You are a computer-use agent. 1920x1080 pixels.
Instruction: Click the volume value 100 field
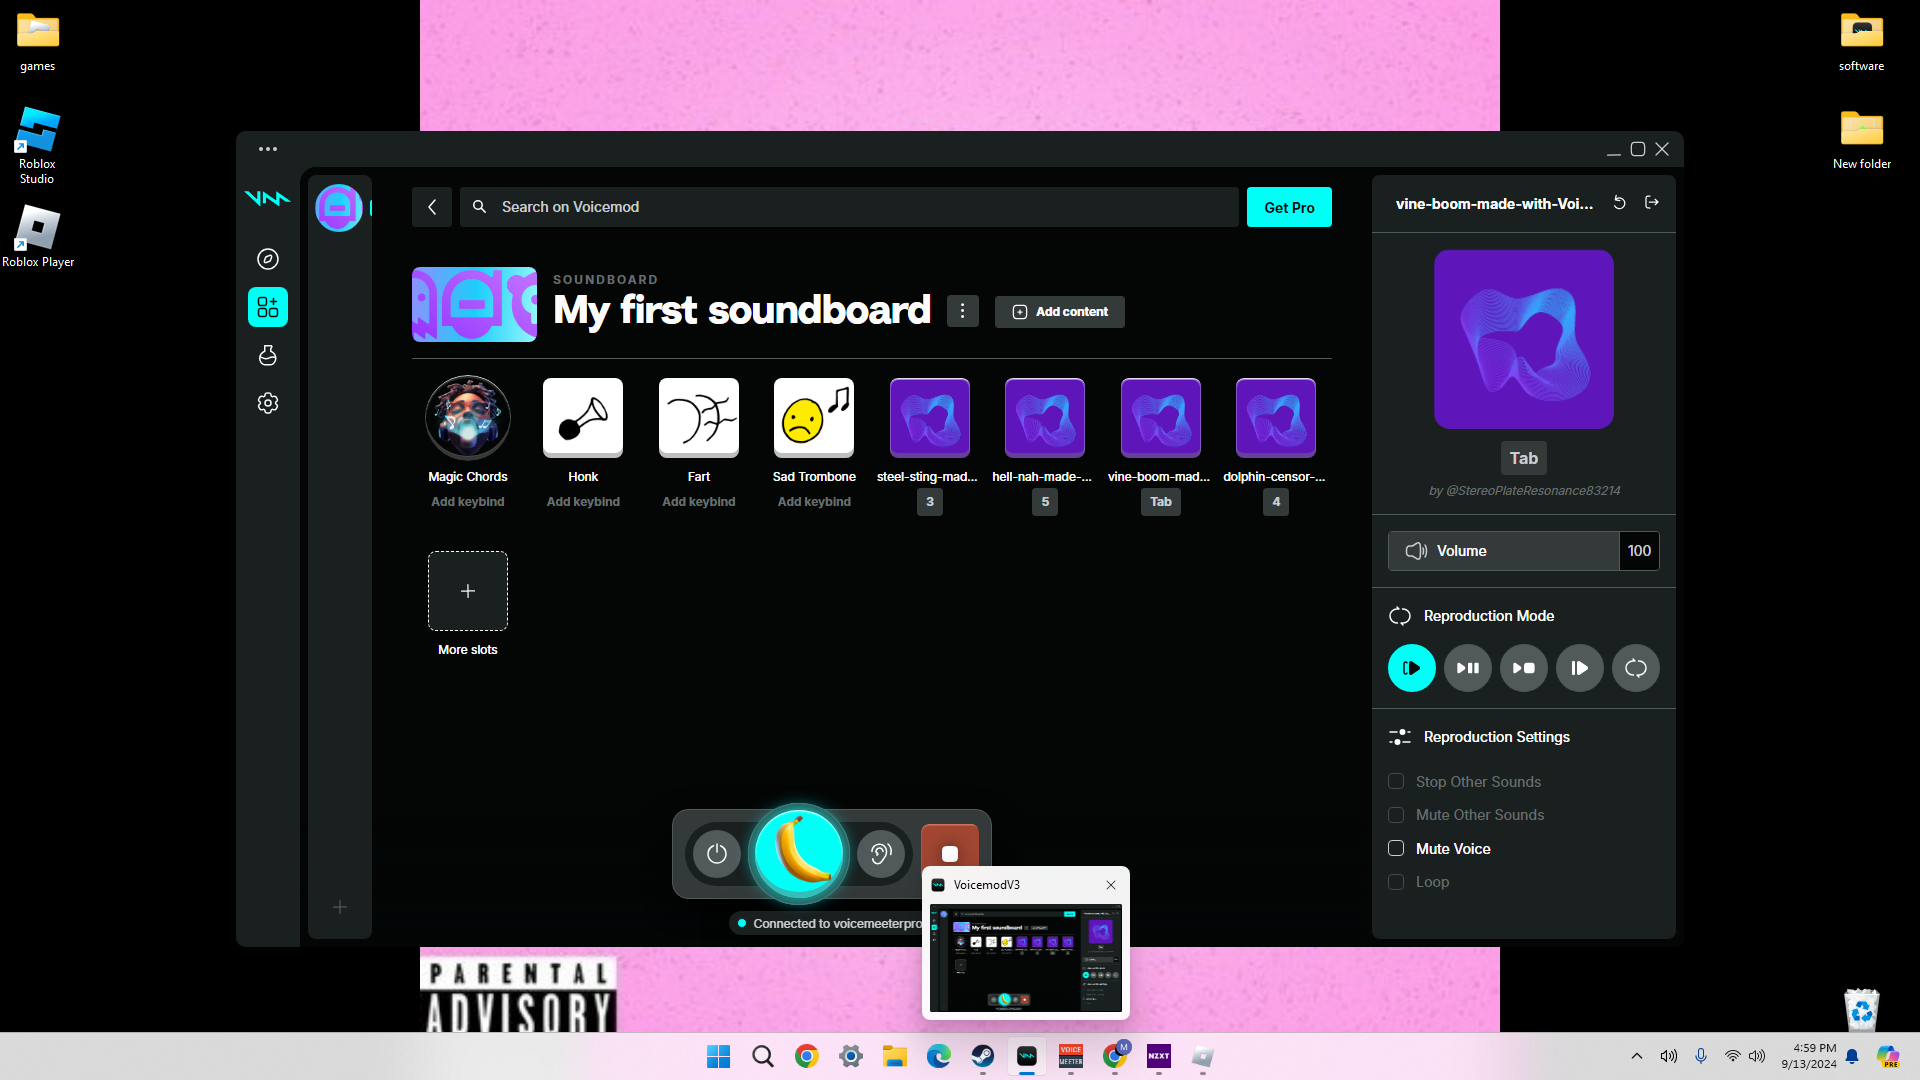[x=1639, y=551]
